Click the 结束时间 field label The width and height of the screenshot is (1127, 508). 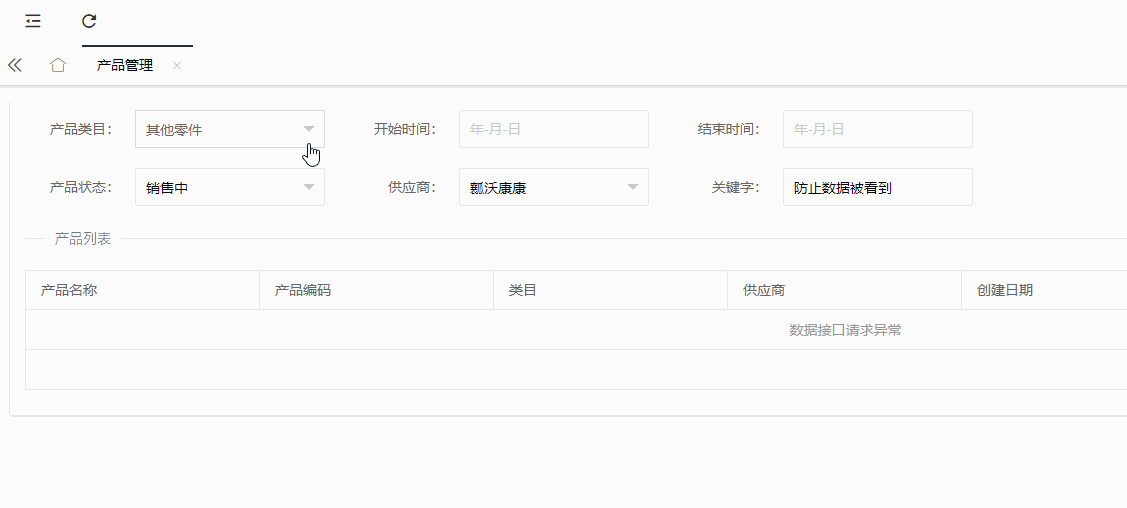[729, 129]
